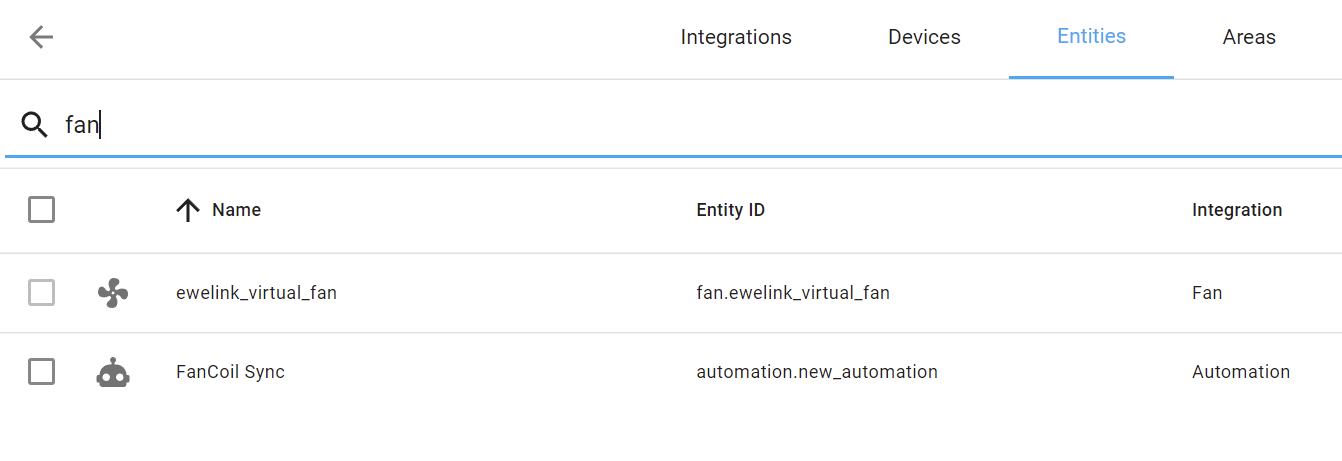The image size is (1342, 461).
Task: Sort by Integration column header
Action: (x=1237, y=210)
